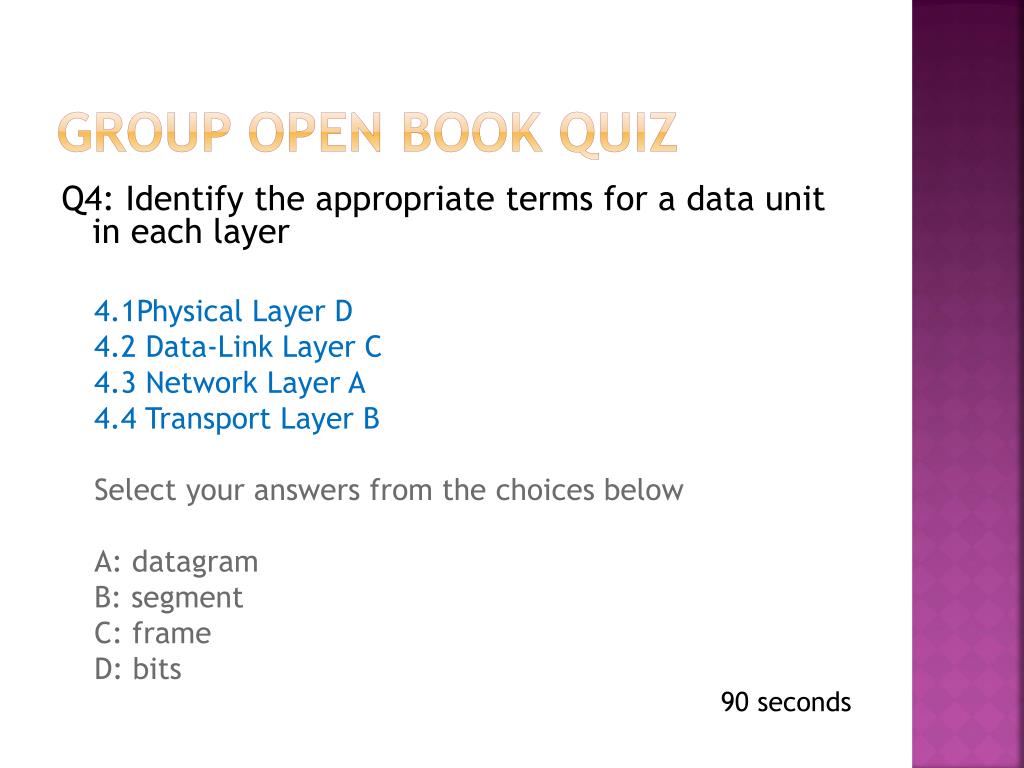The image size is (1024, 768).
Task: Click the 90 seconds timer label
Action: pos(786,703)
